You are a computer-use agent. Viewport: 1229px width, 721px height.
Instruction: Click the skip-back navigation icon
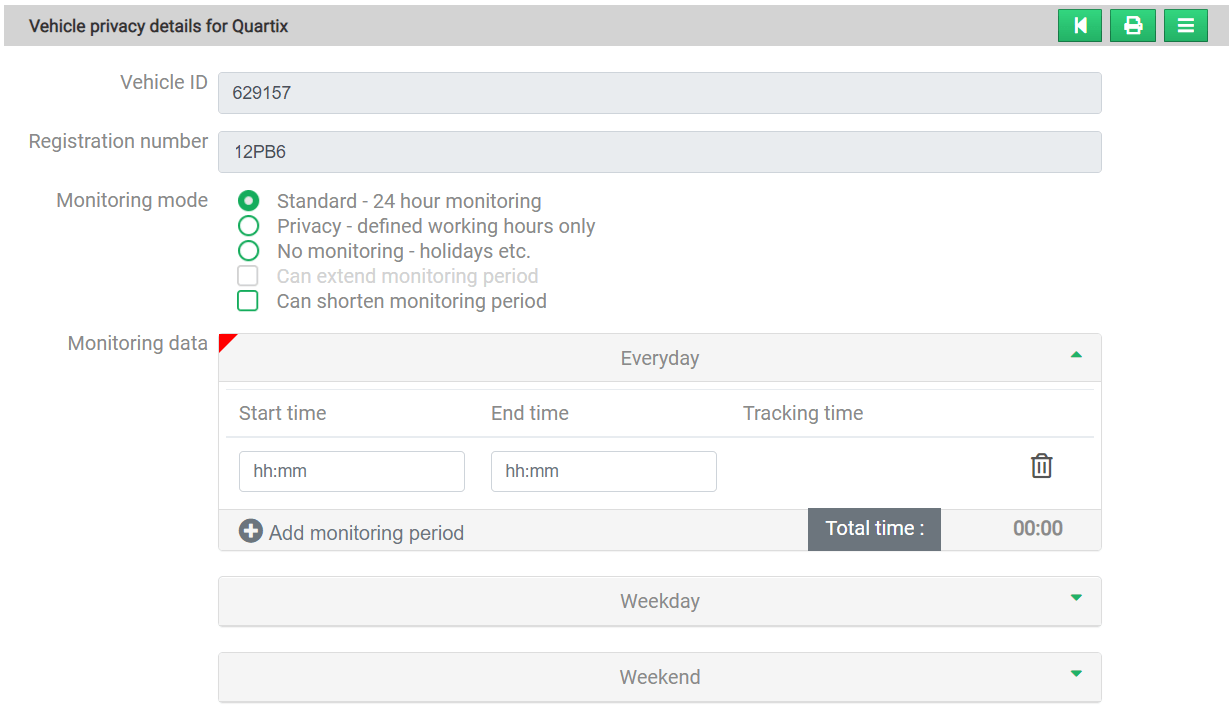1079,25
